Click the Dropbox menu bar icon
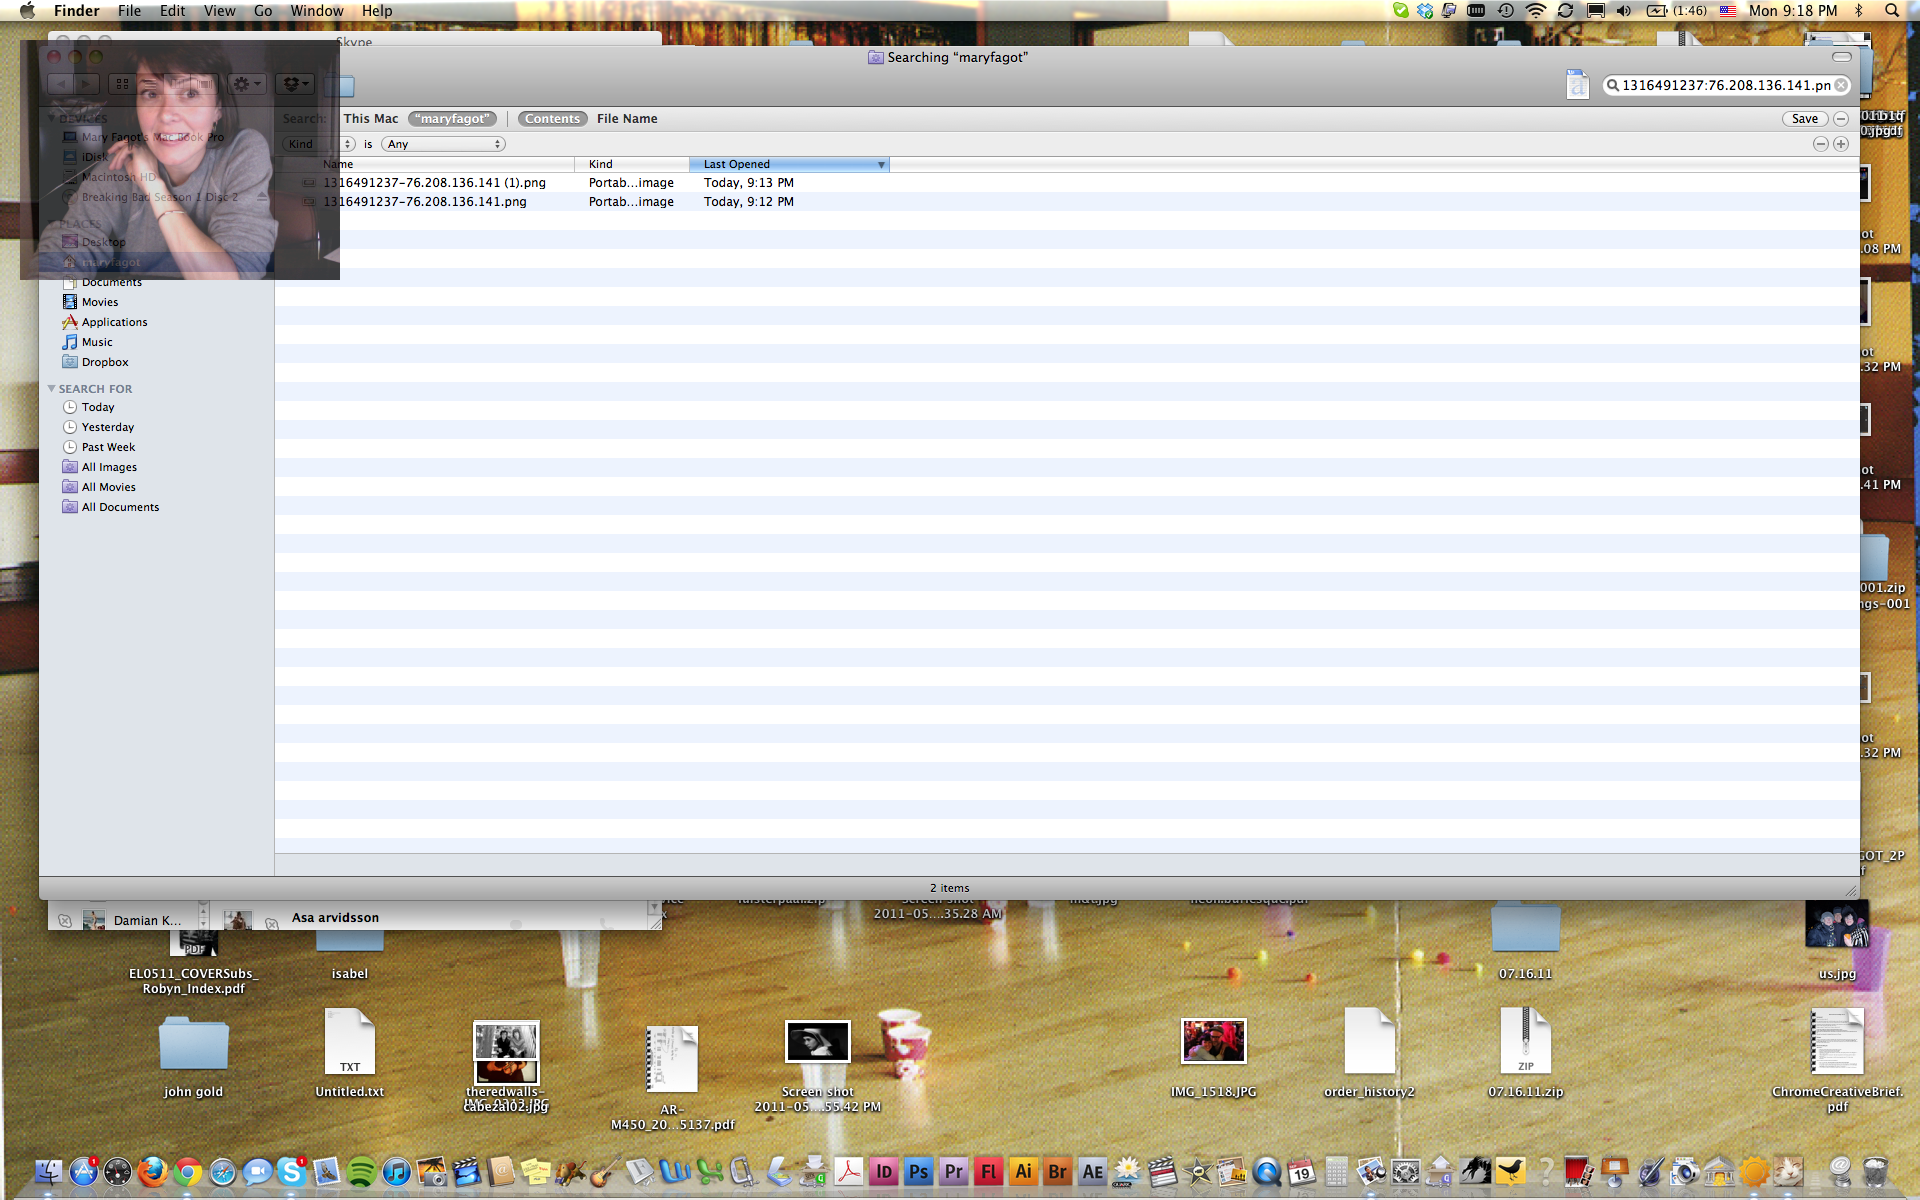 (x=1425, y=11)
